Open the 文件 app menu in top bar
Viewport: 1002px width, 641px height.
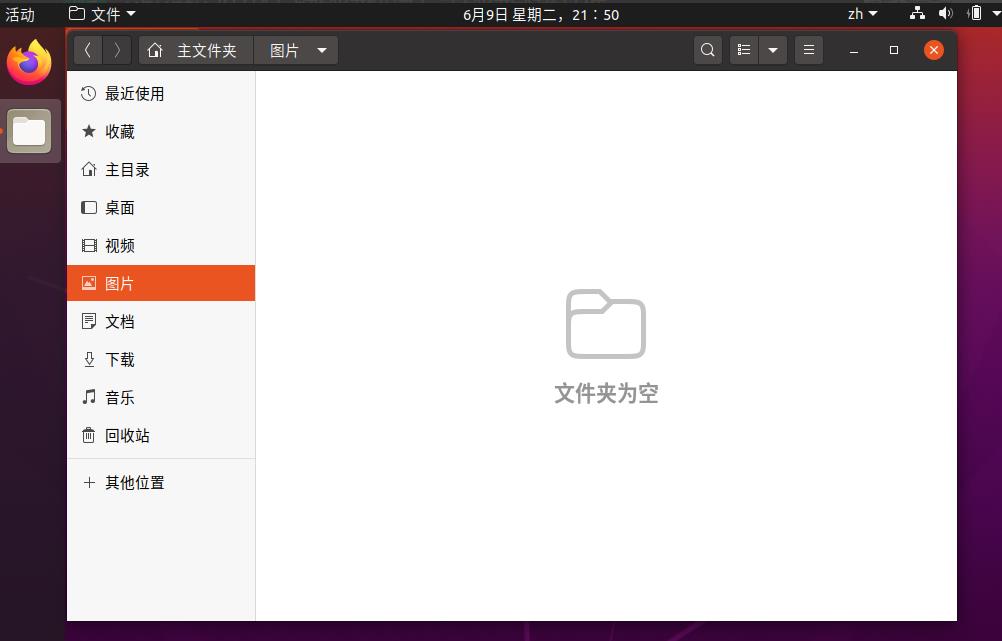102,14
